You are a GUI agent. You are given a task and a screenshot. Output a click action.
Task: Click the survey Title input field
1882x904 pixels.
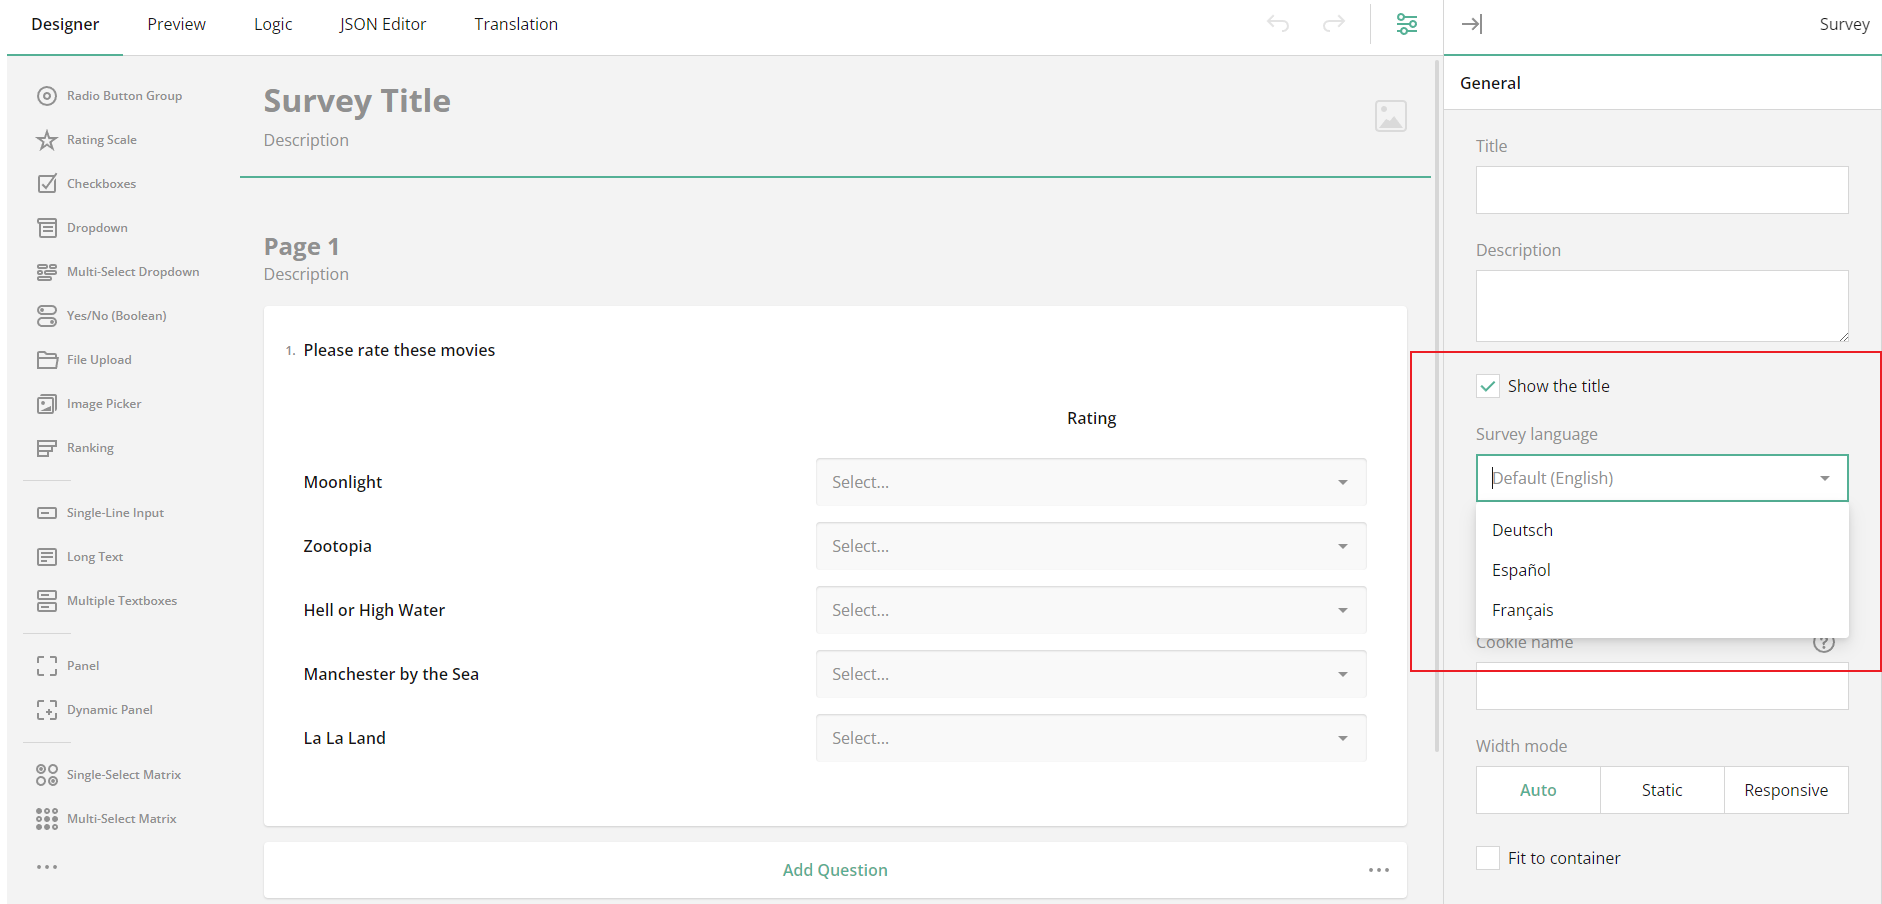[x=1661, y=190]
